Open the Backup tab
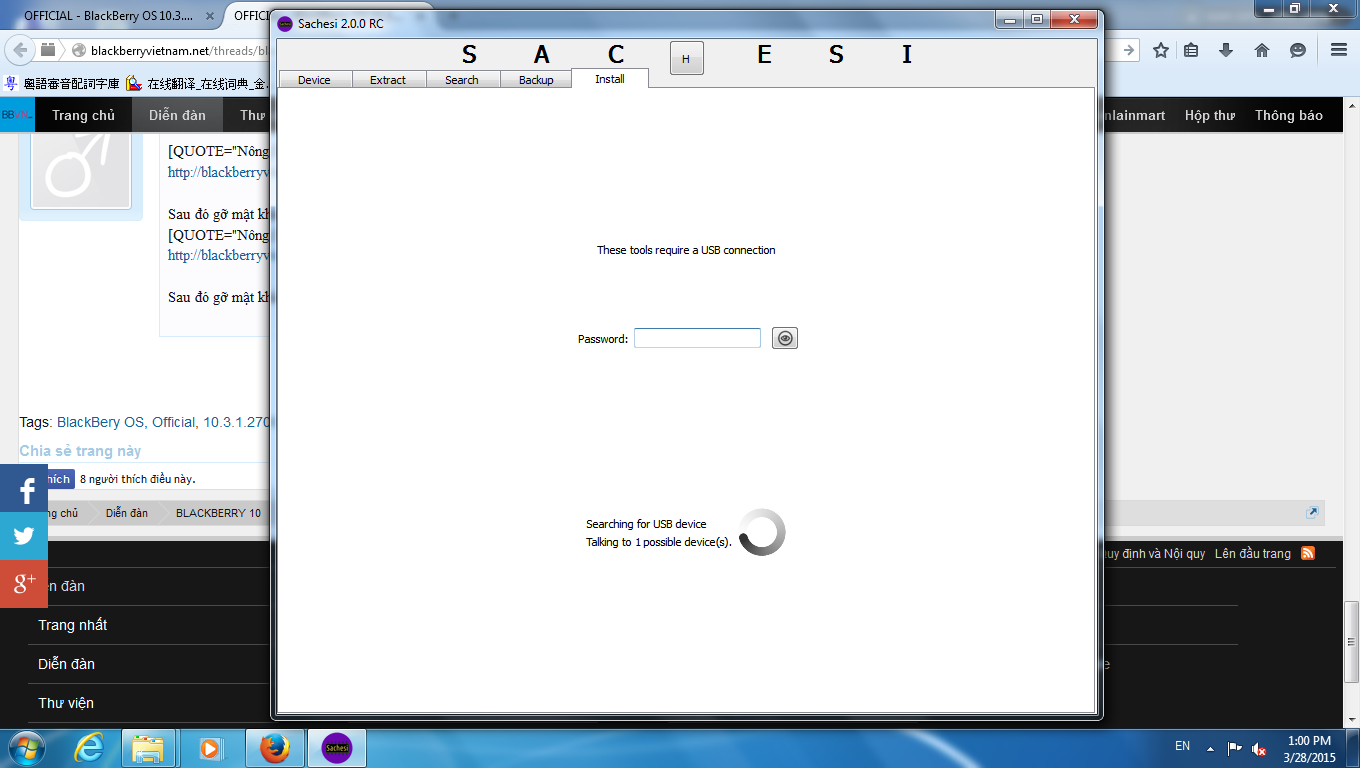 pyautogui.click(x=536, y=80)
